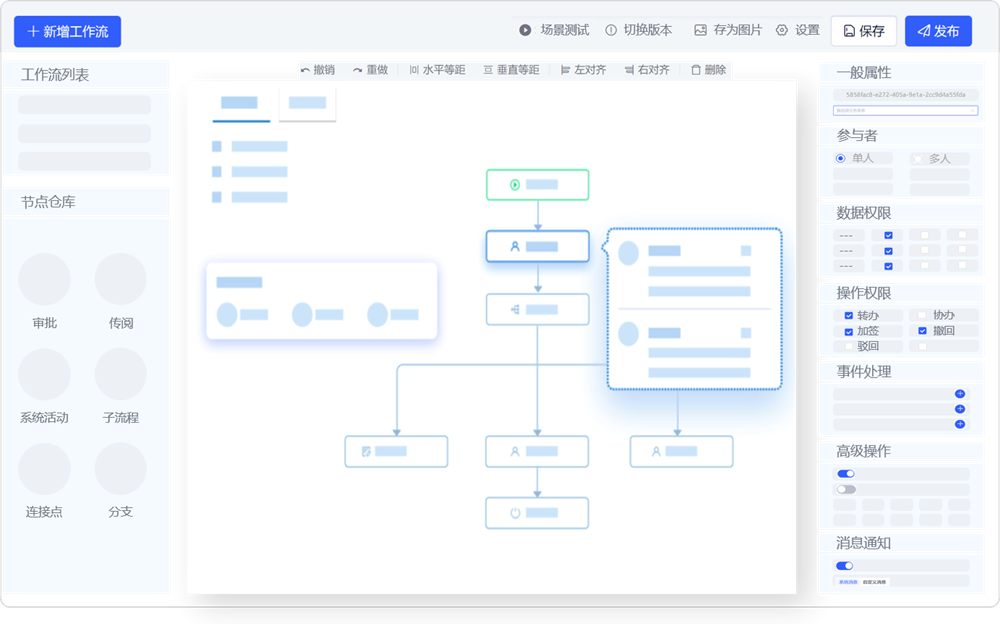
Task: Switch to the second canvas tab
Action: point(307,103)
